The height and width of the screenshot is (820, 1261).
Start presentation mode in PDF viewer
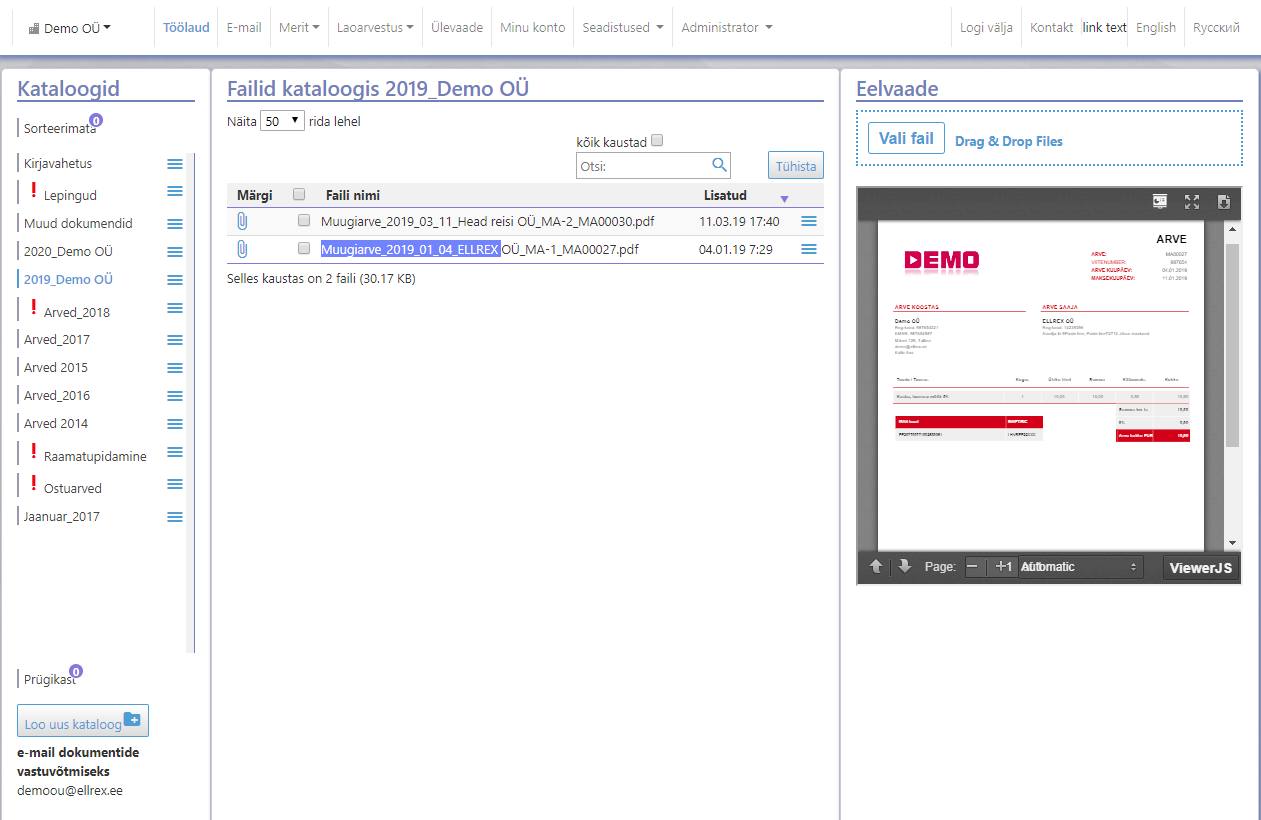1161,201
